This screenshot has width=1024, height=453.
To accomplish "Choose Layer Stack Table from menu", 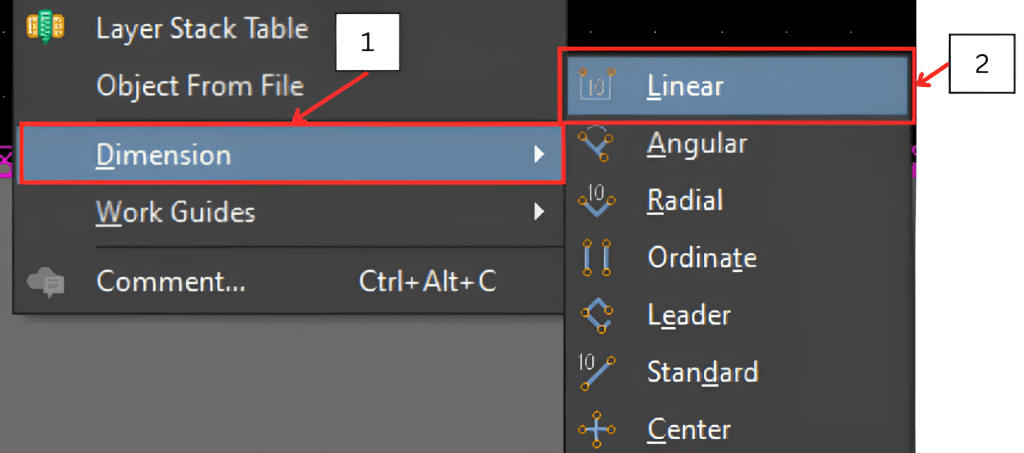I will tap(202, 28).
